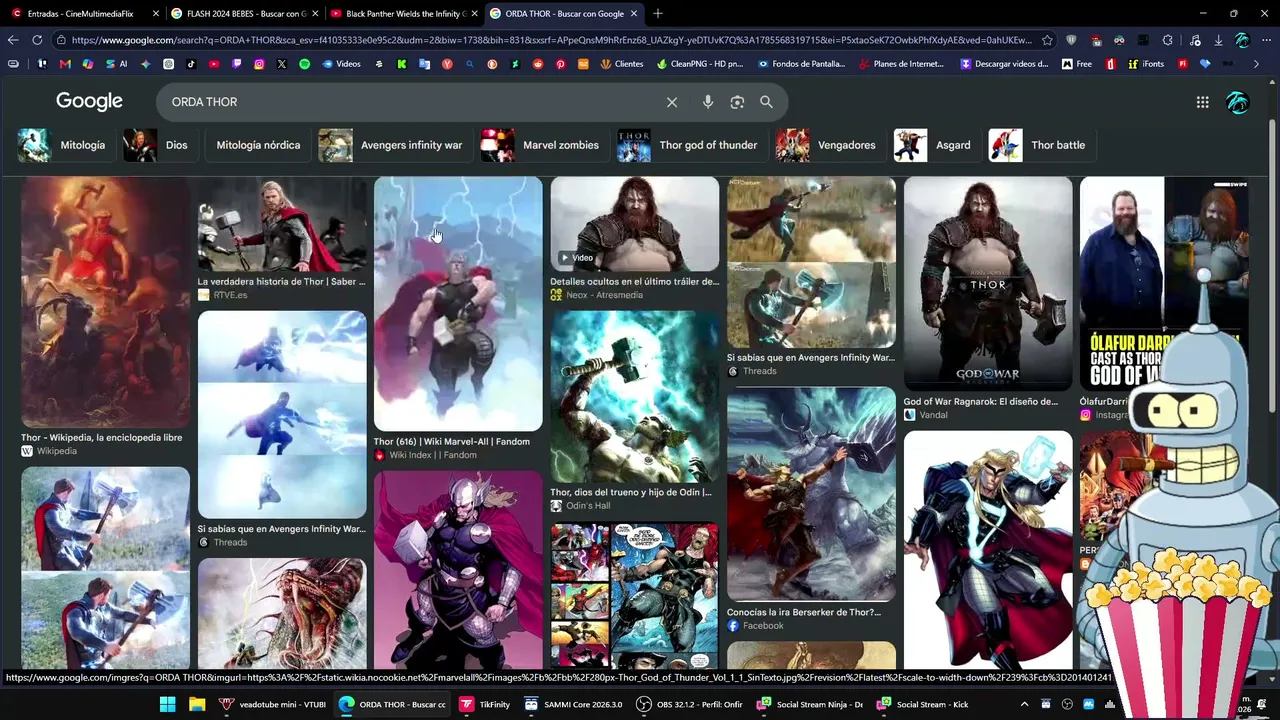Open the Gmail bookmark icon
The height and width of the screenshot is (720, 1280).
click(x=65, y=64)
